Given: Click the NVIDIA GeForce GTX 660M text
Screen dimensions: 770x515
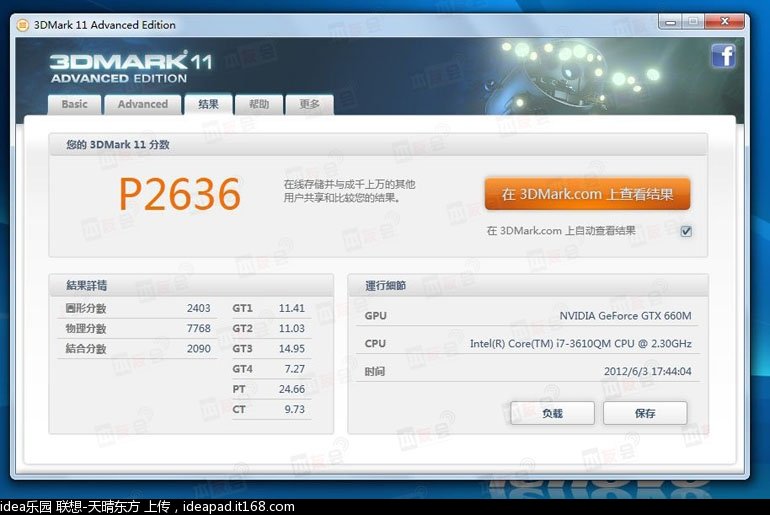Looking at the screenshot, I should coord(625,316).
